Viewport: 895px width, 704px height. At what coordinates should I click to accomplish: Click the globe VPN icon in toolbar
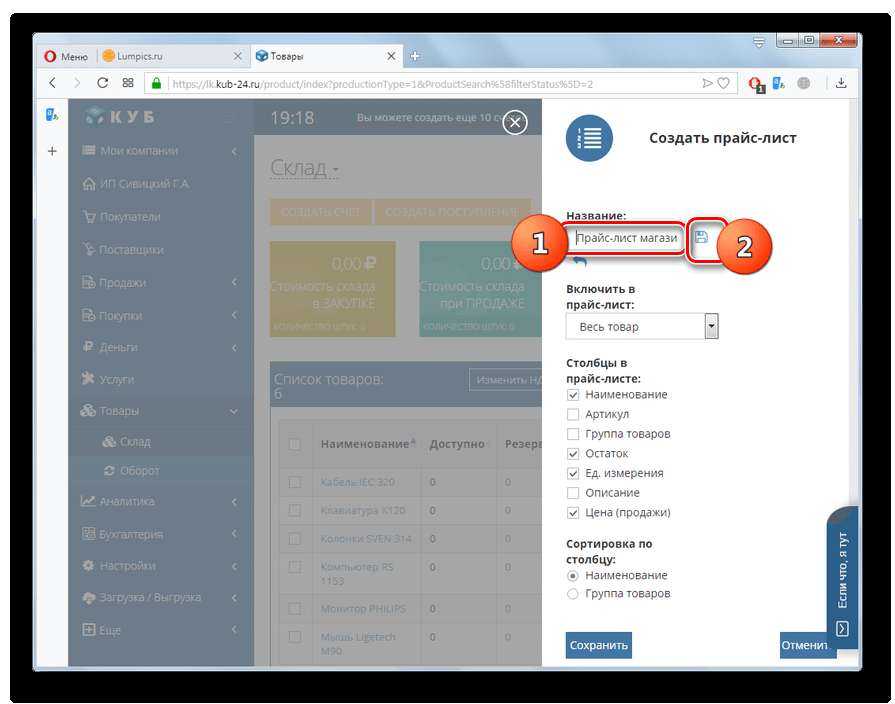(x=804, y=83)
